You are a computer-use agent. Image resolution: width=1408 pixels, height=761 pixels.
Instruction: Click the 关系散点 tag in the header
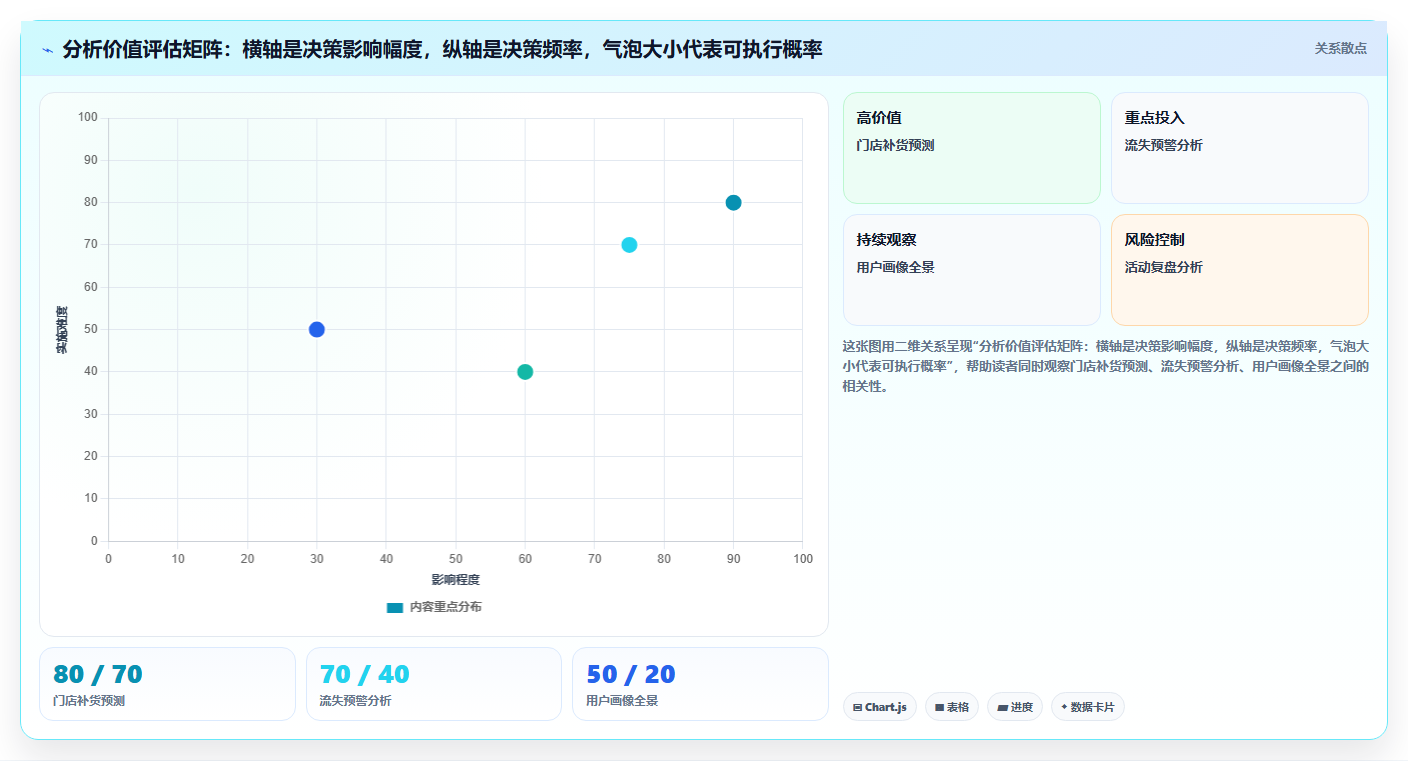point(1340,48)
